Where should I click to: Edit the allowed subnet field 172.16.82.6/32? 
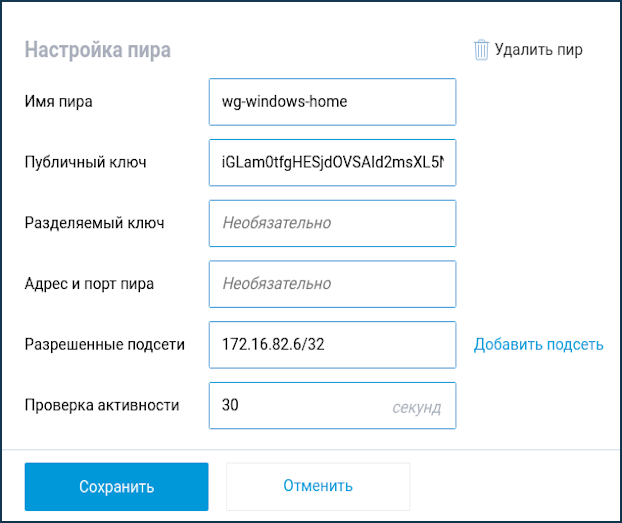click(x=332, y=345)
